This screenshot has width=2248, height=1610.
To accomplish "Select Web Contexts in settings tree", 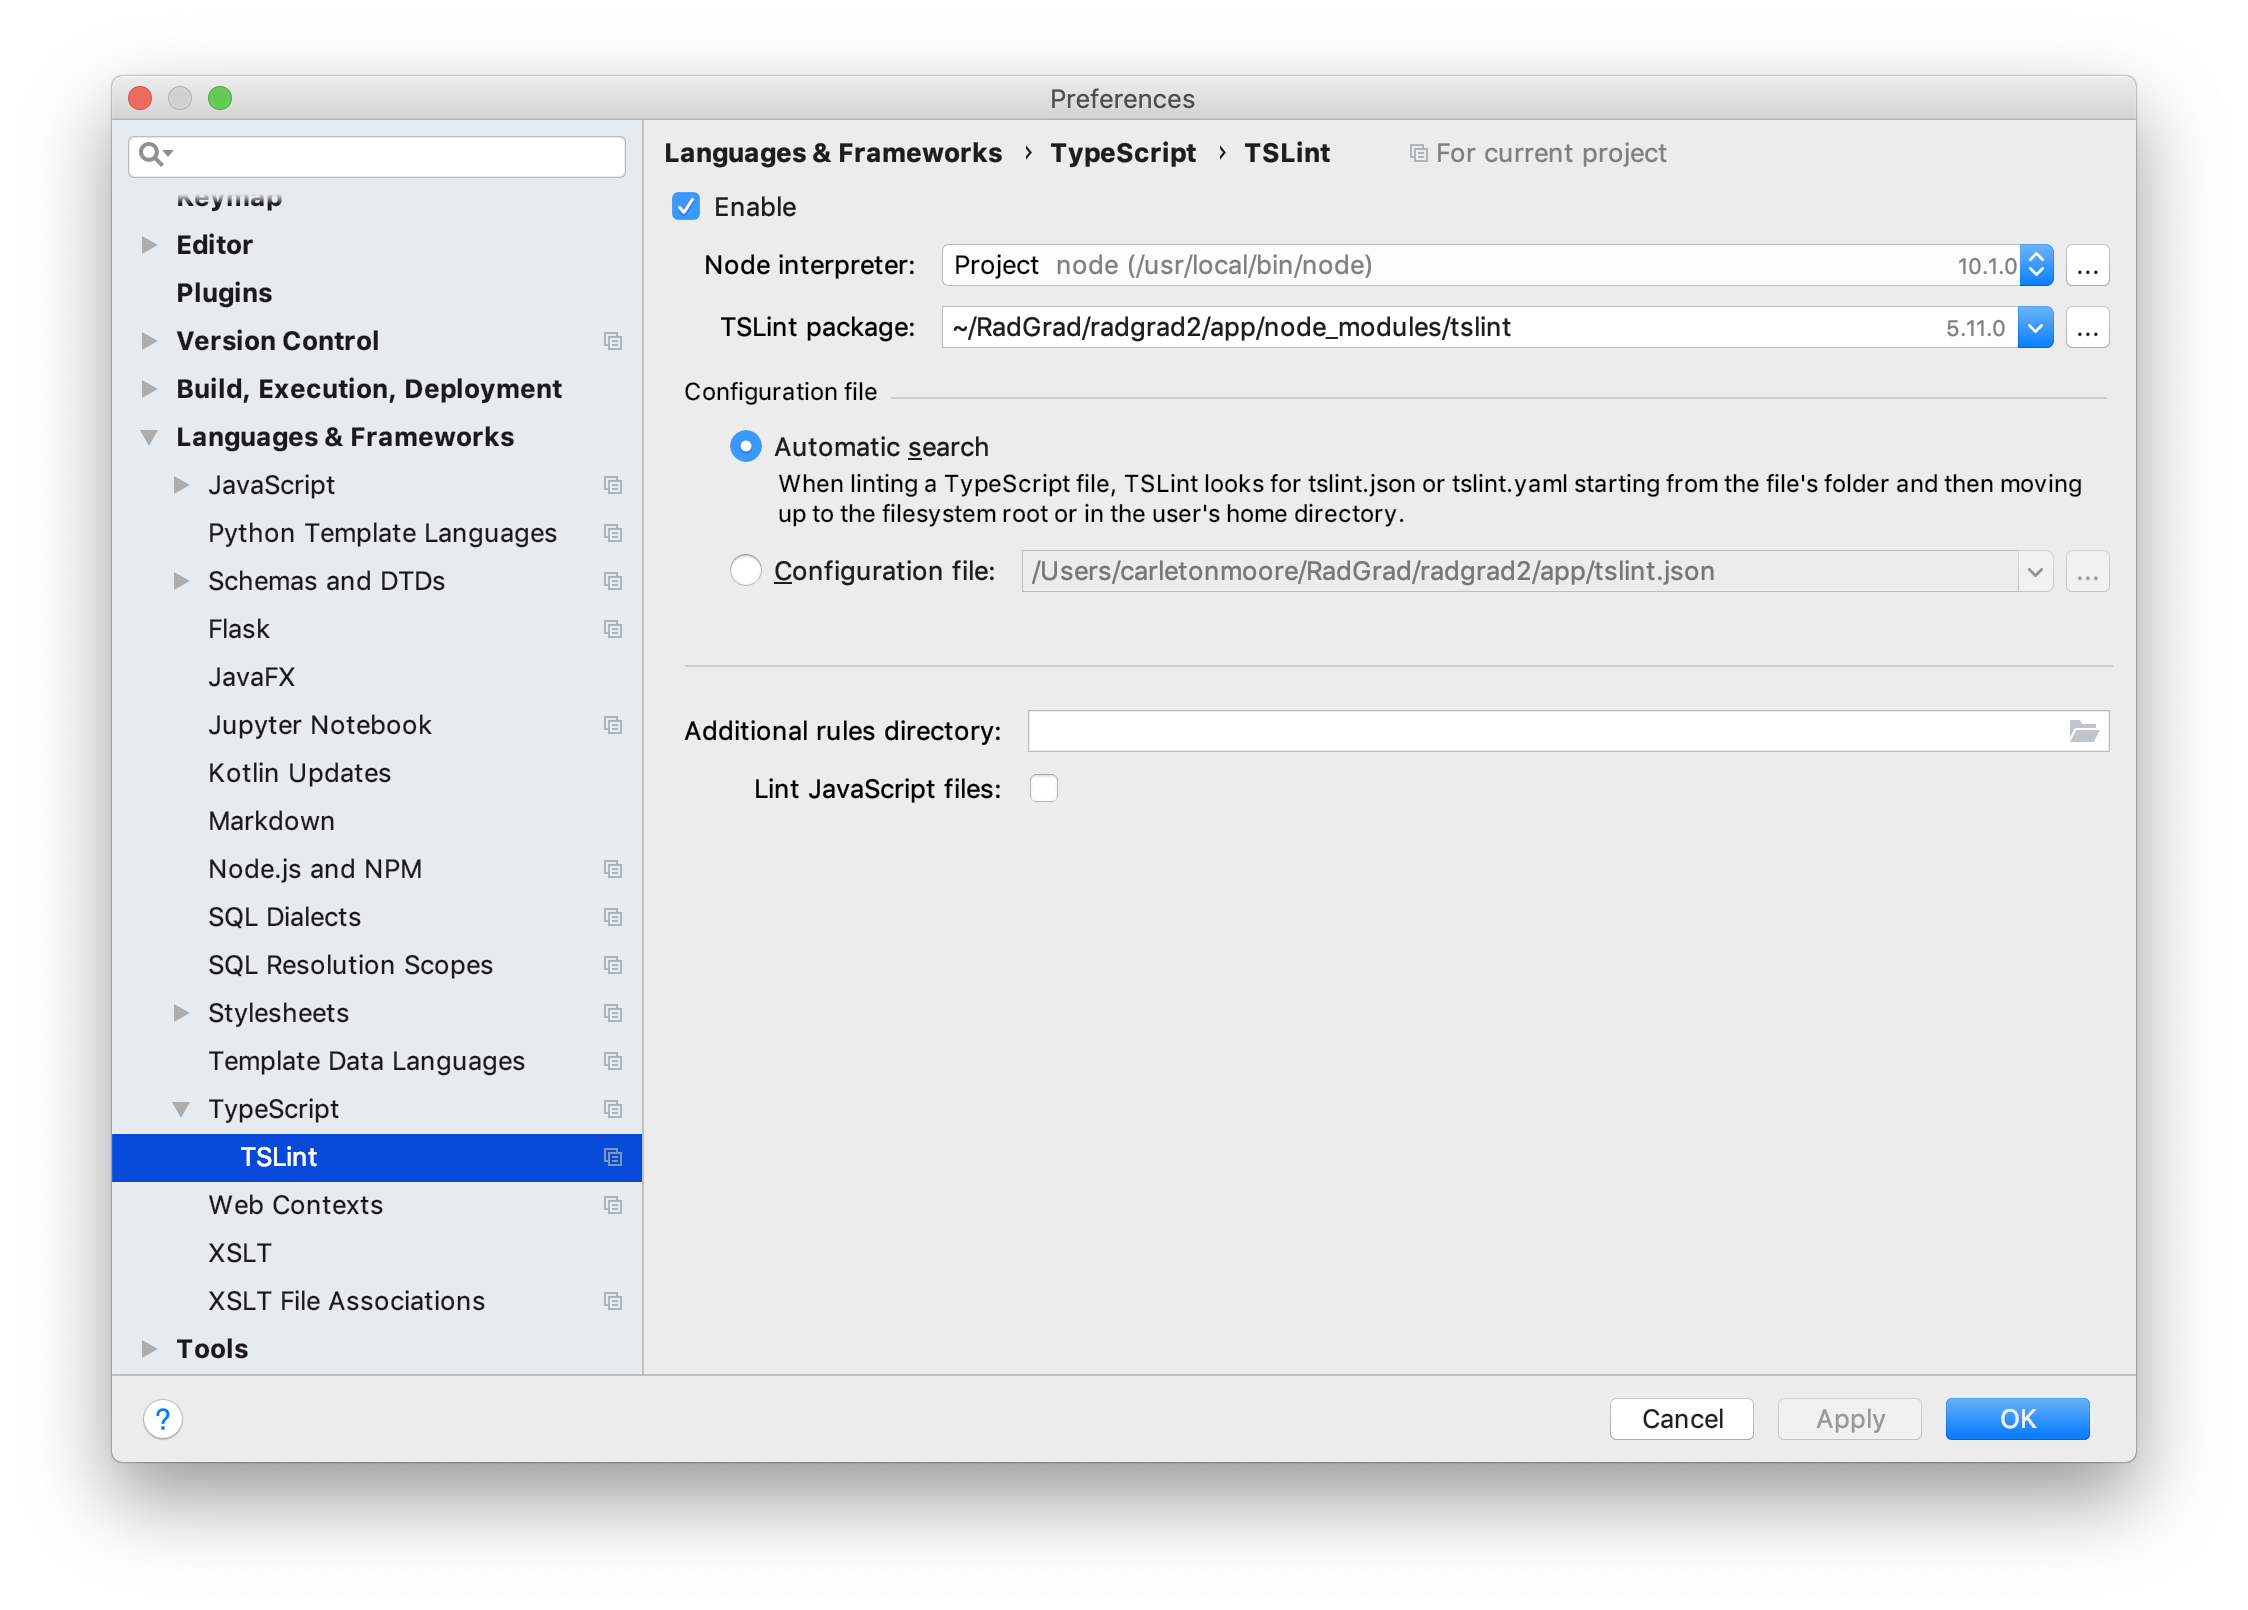I will point(295,1205).
